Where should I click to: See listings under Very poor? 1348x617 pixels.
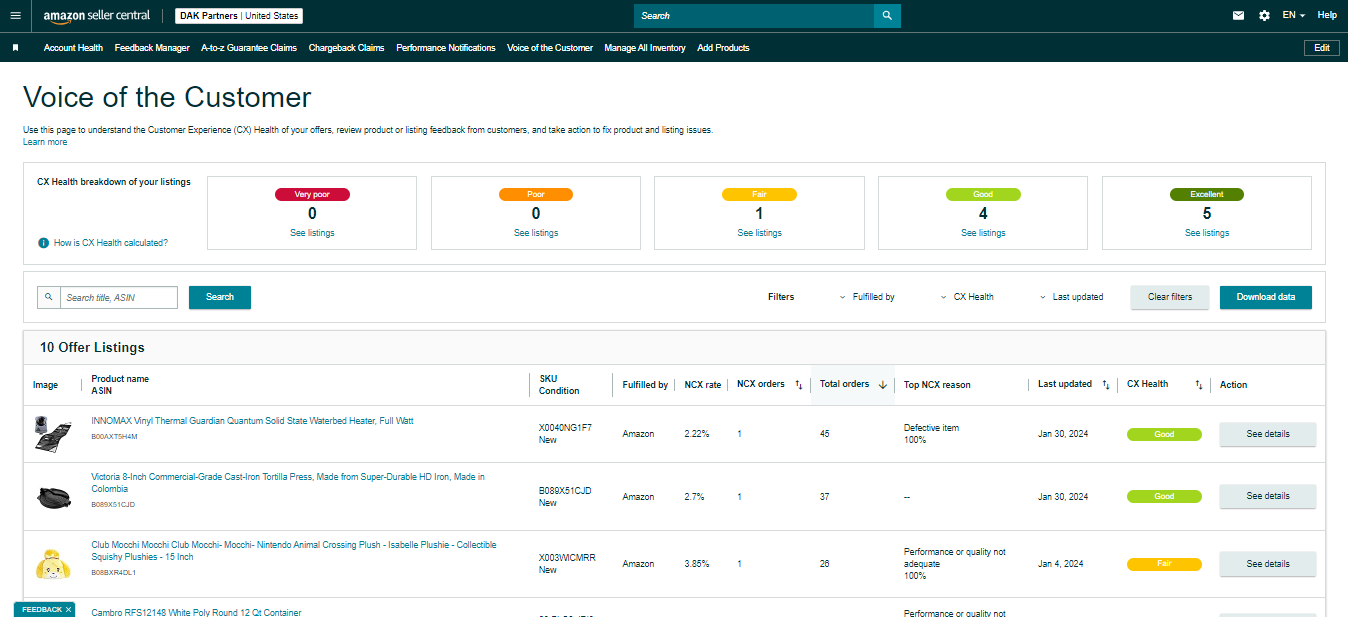312,233
